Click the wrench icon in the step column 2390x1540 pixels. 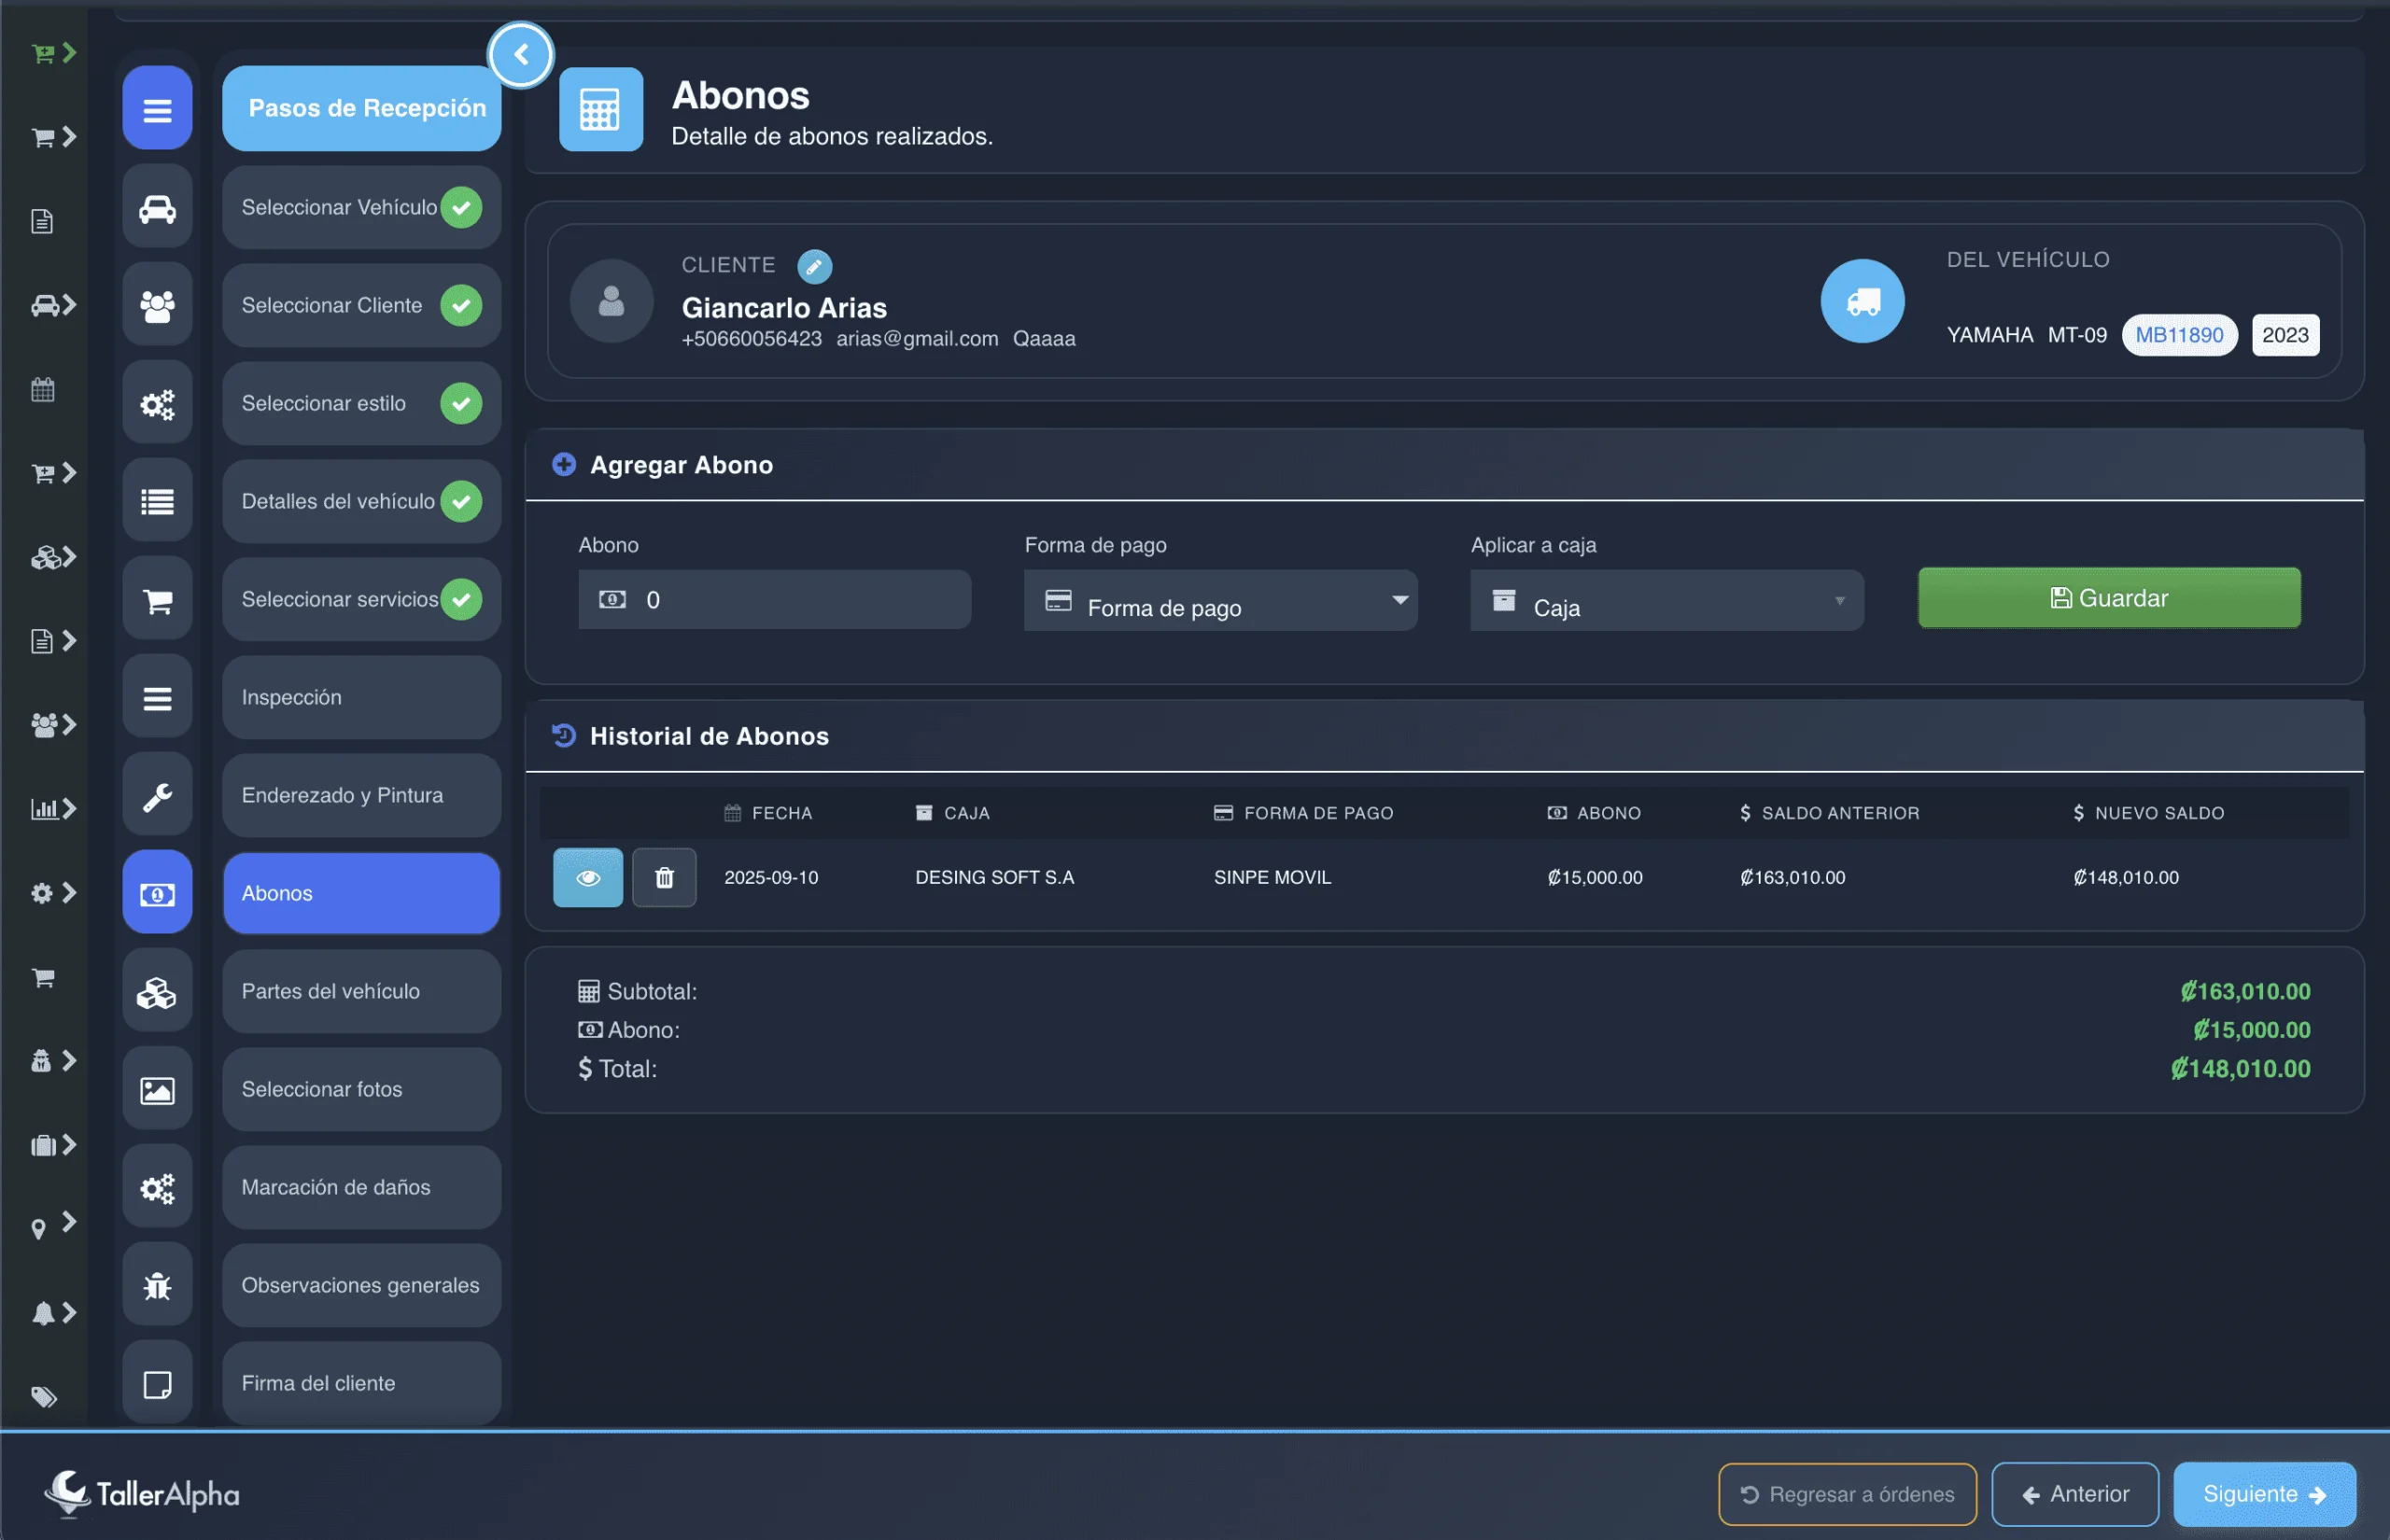point(157,796)
